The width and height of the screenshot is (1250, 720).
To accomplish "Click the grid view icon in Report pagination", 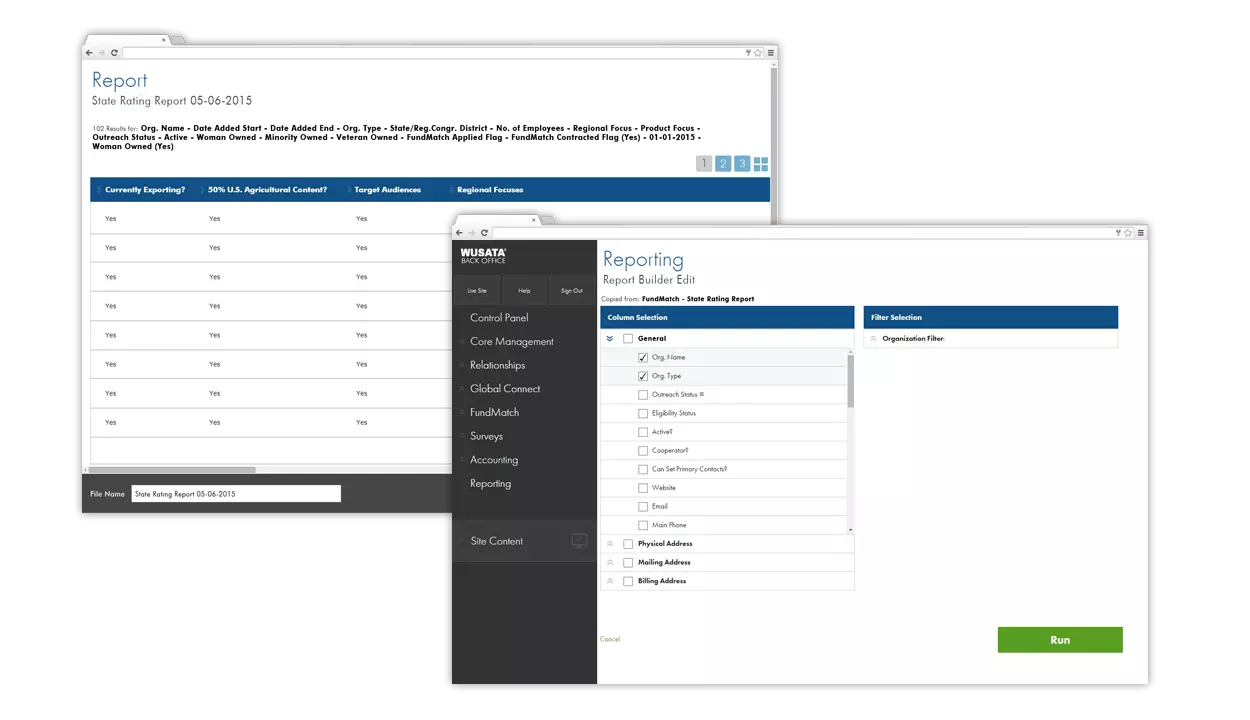I will point(761,164).
